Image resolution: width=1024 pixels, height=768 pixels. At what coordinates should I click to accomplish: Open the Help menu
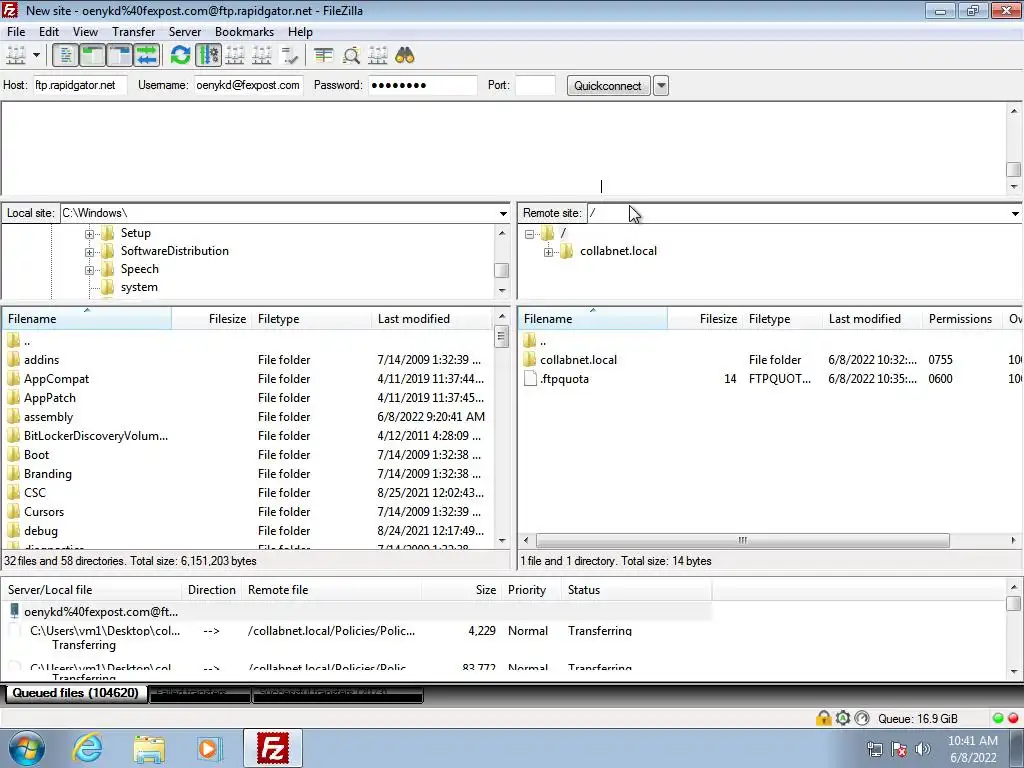[x=300, y=31]
